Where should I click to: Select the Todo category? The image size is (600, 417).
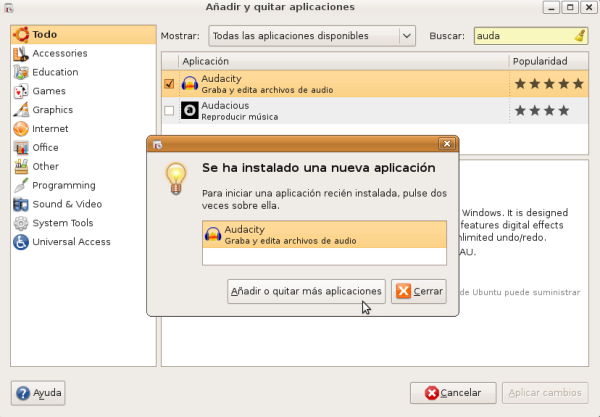point(44,35)
